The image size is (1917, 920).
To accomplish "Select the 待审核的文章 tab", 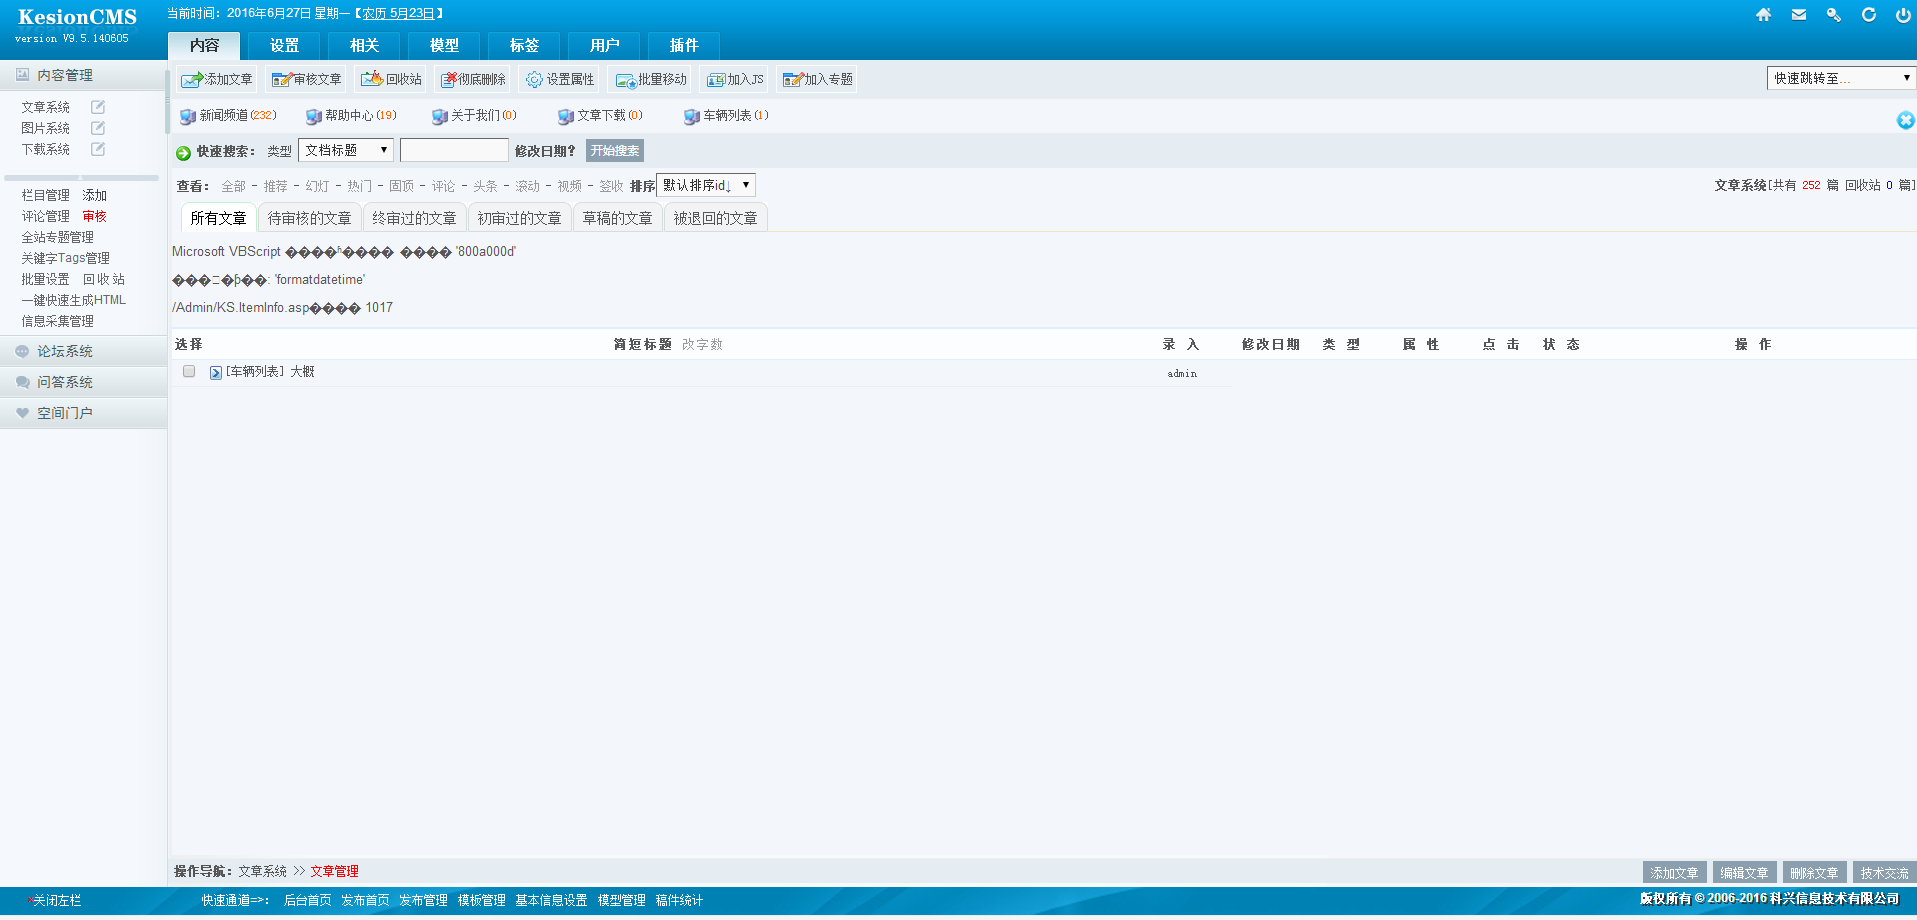I will pos(309,218).
